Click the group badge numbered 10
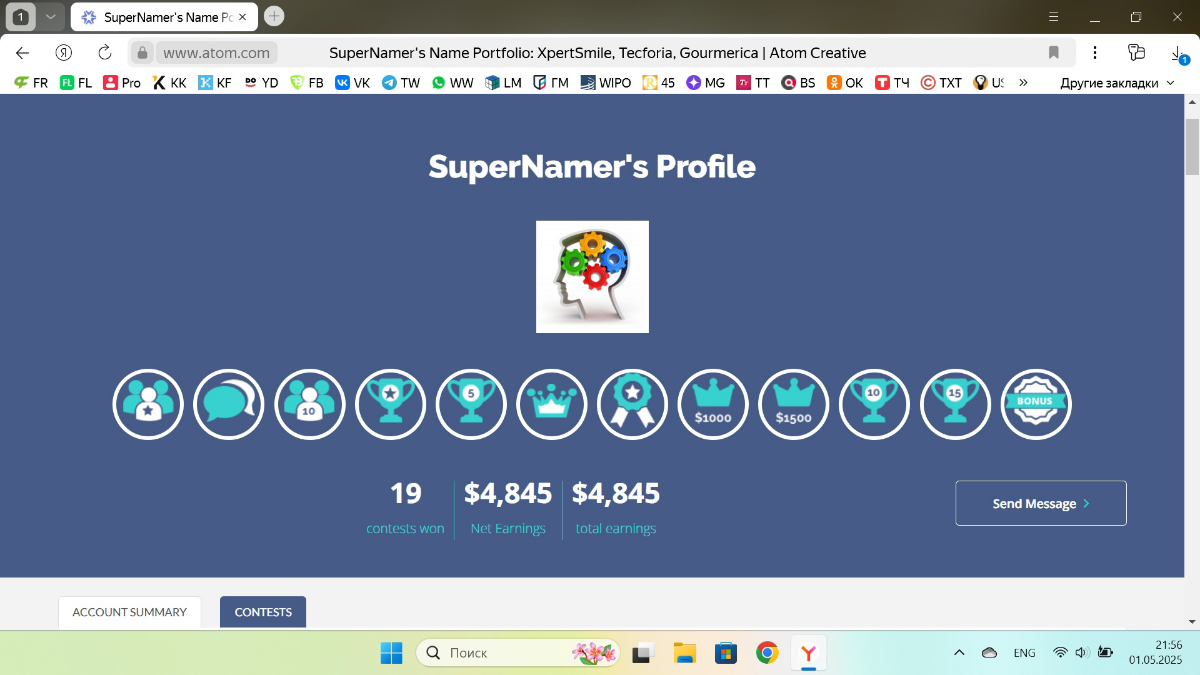The image size is (1200, 675). click(x=310, y=404)
